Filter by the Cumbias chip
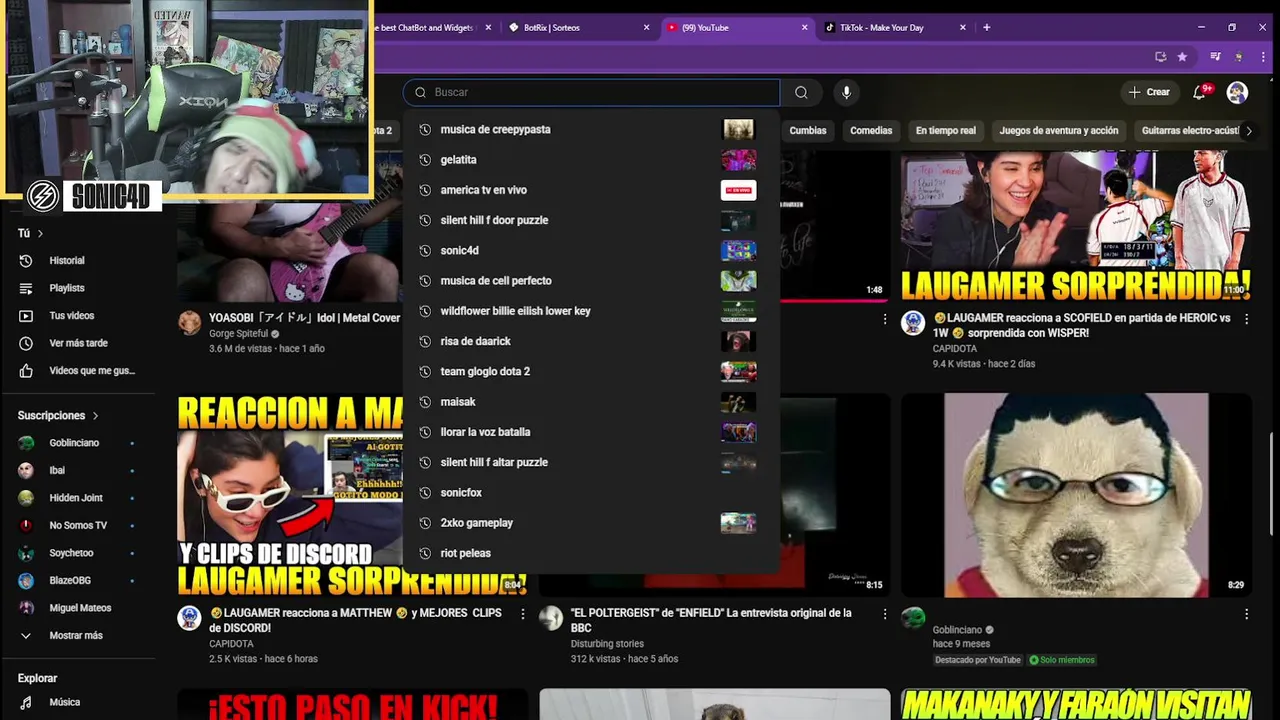 808,130
